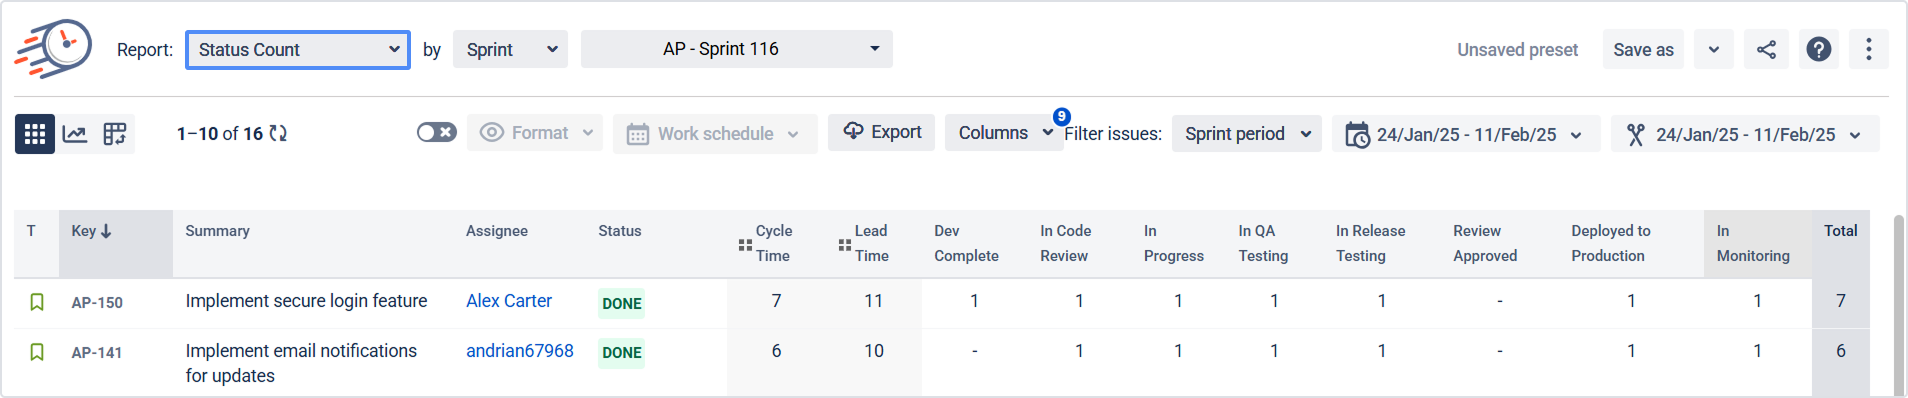Click the In Release Testing column header

coord(1370,243)
